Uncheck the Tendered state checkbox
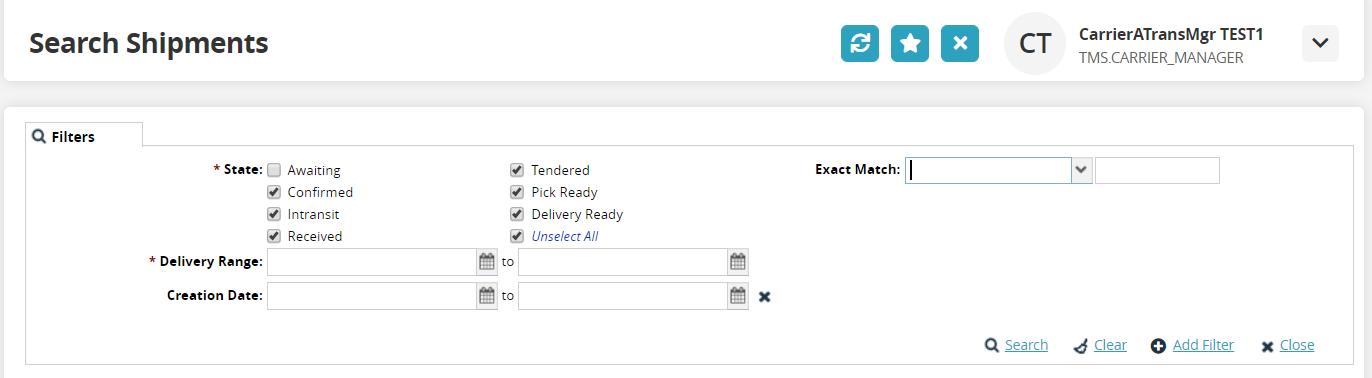 (517, 170)
